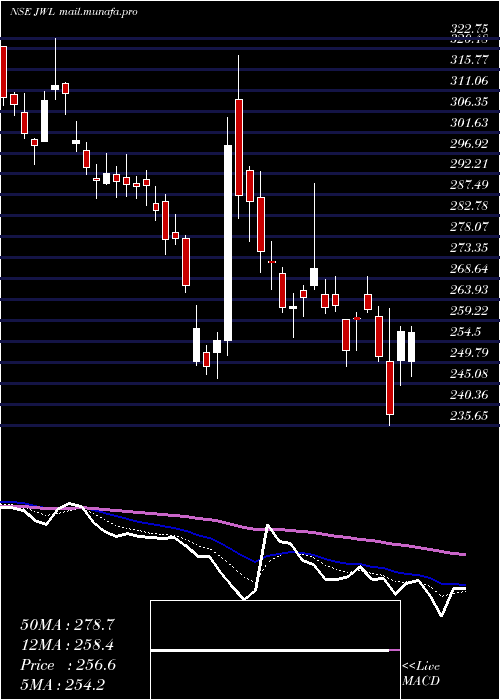Viewport: 500px width, 700px height.
Task: Click the 259.22 price axis label
Action: click(470, 310)
